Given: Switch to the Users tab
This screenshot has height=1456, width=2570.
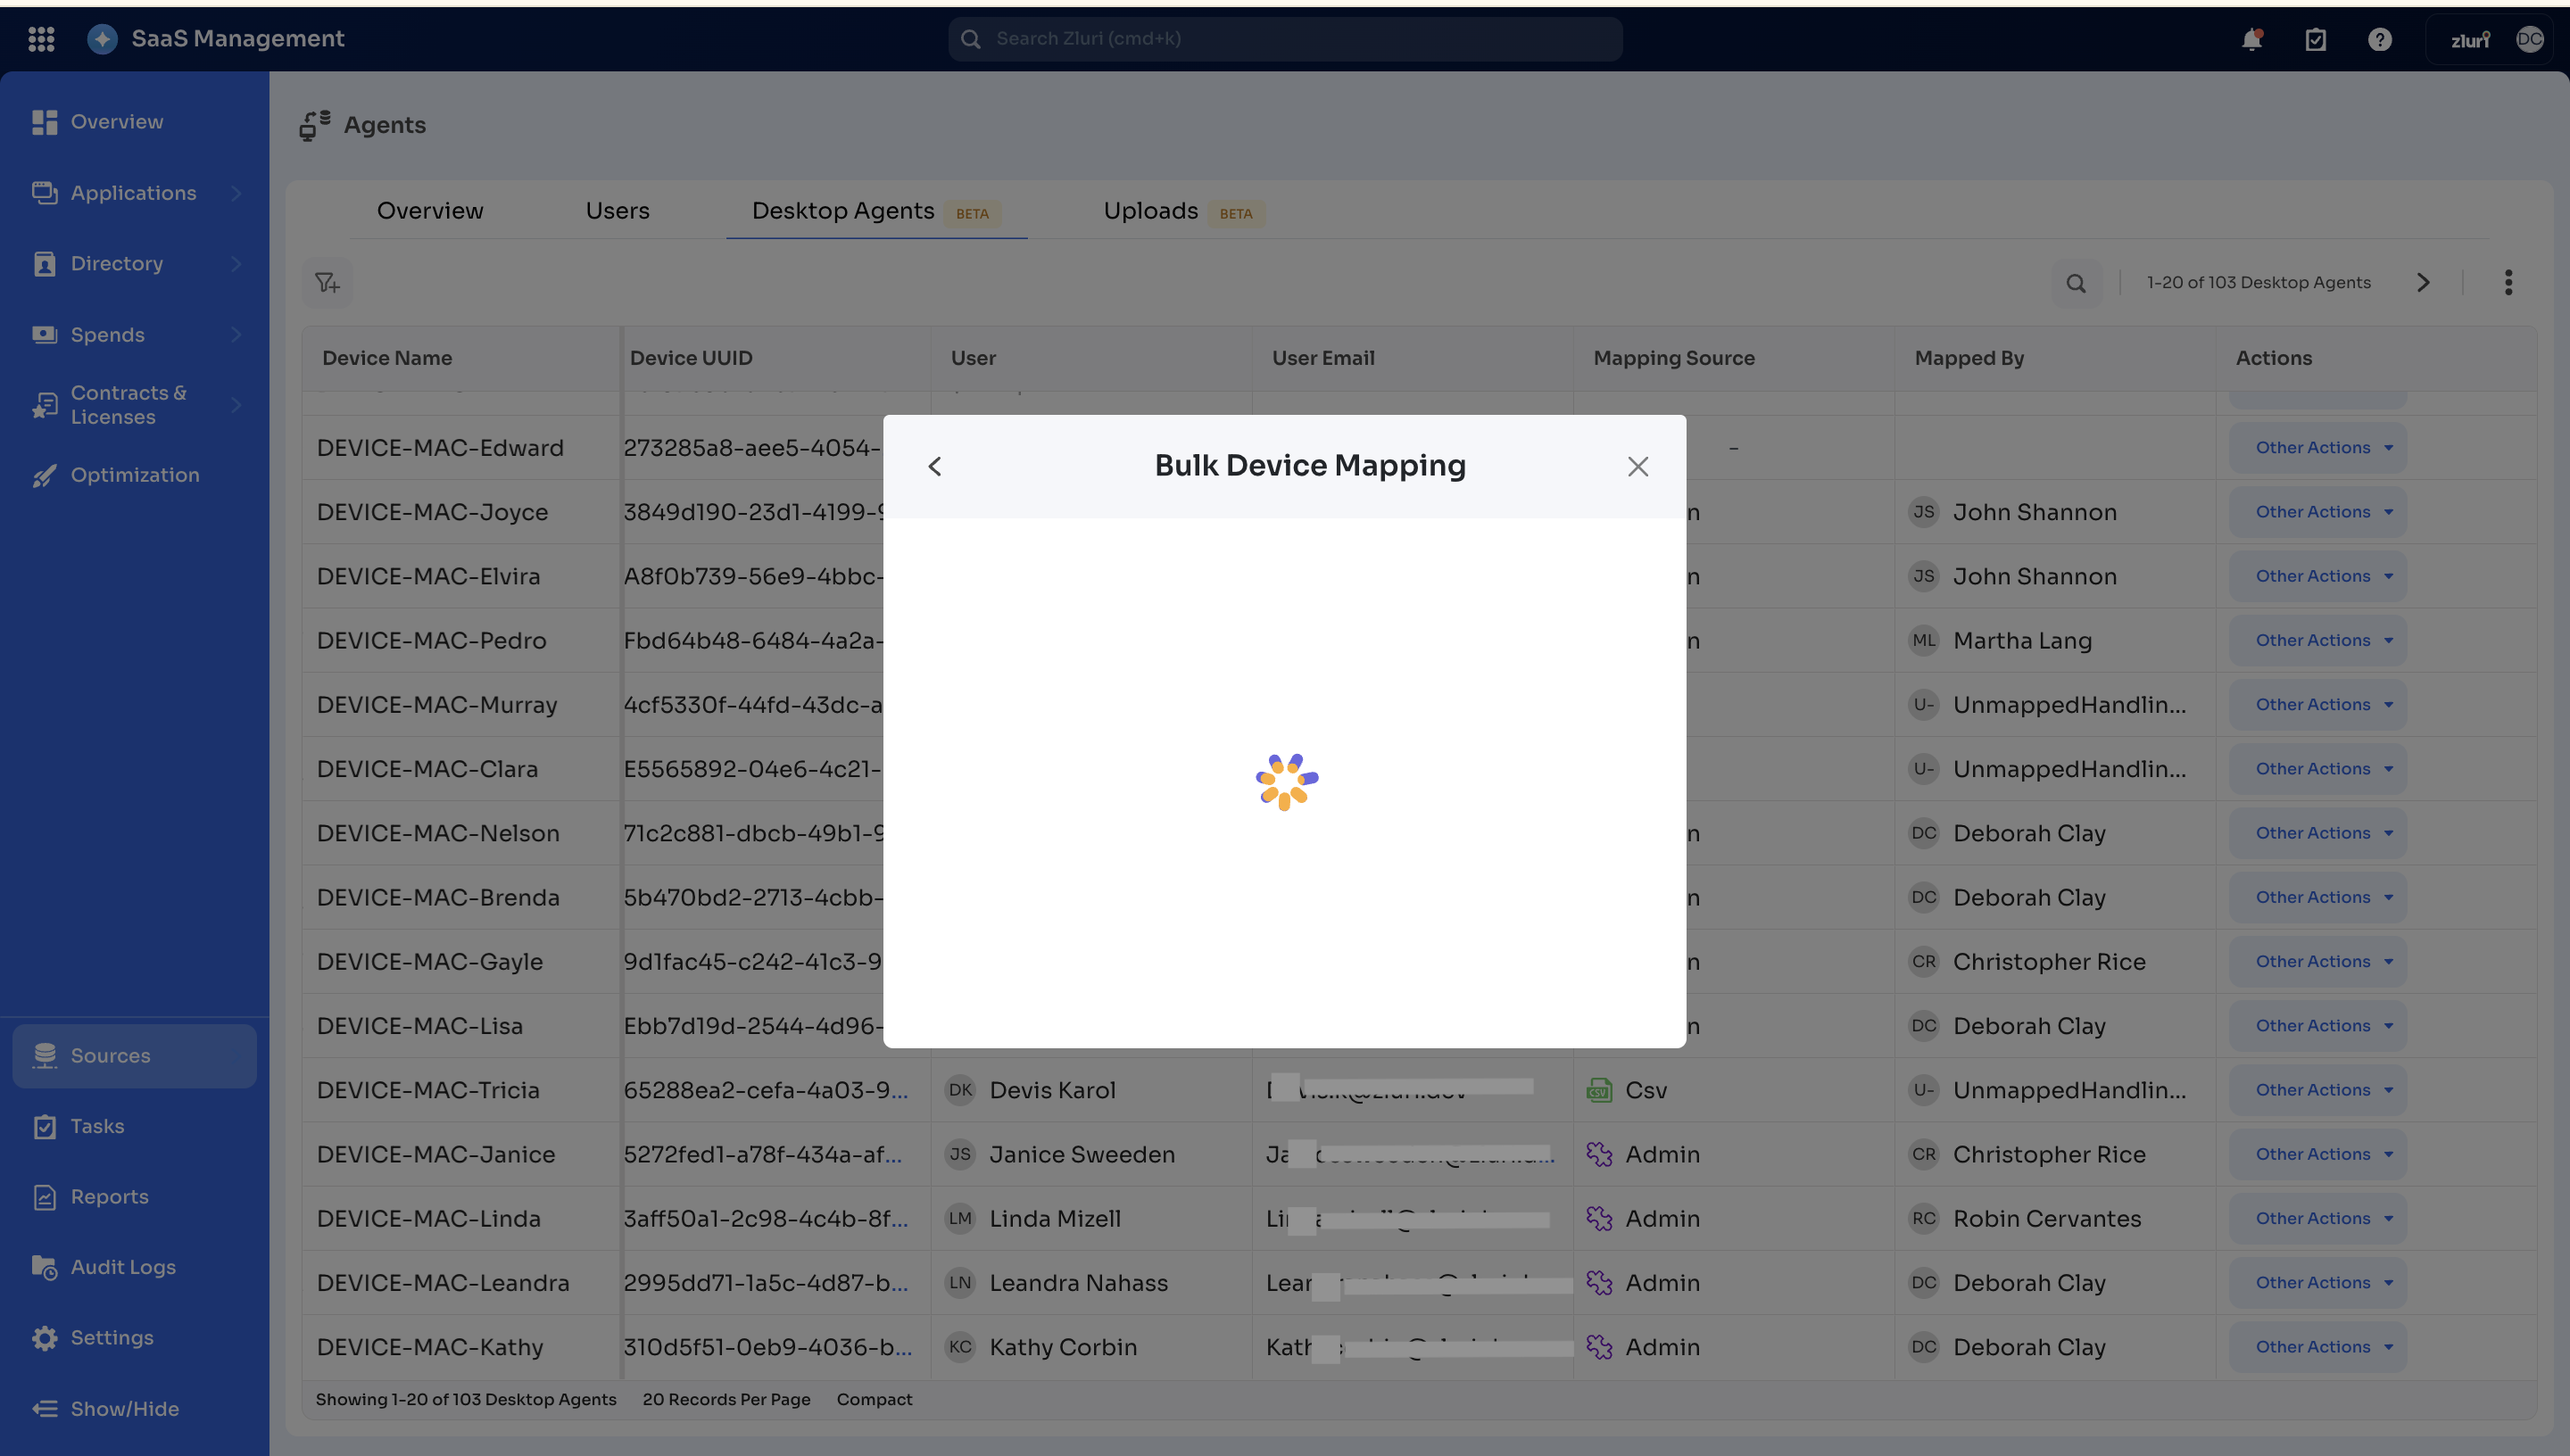Looking at the screenshot, I should coord(617,211).
